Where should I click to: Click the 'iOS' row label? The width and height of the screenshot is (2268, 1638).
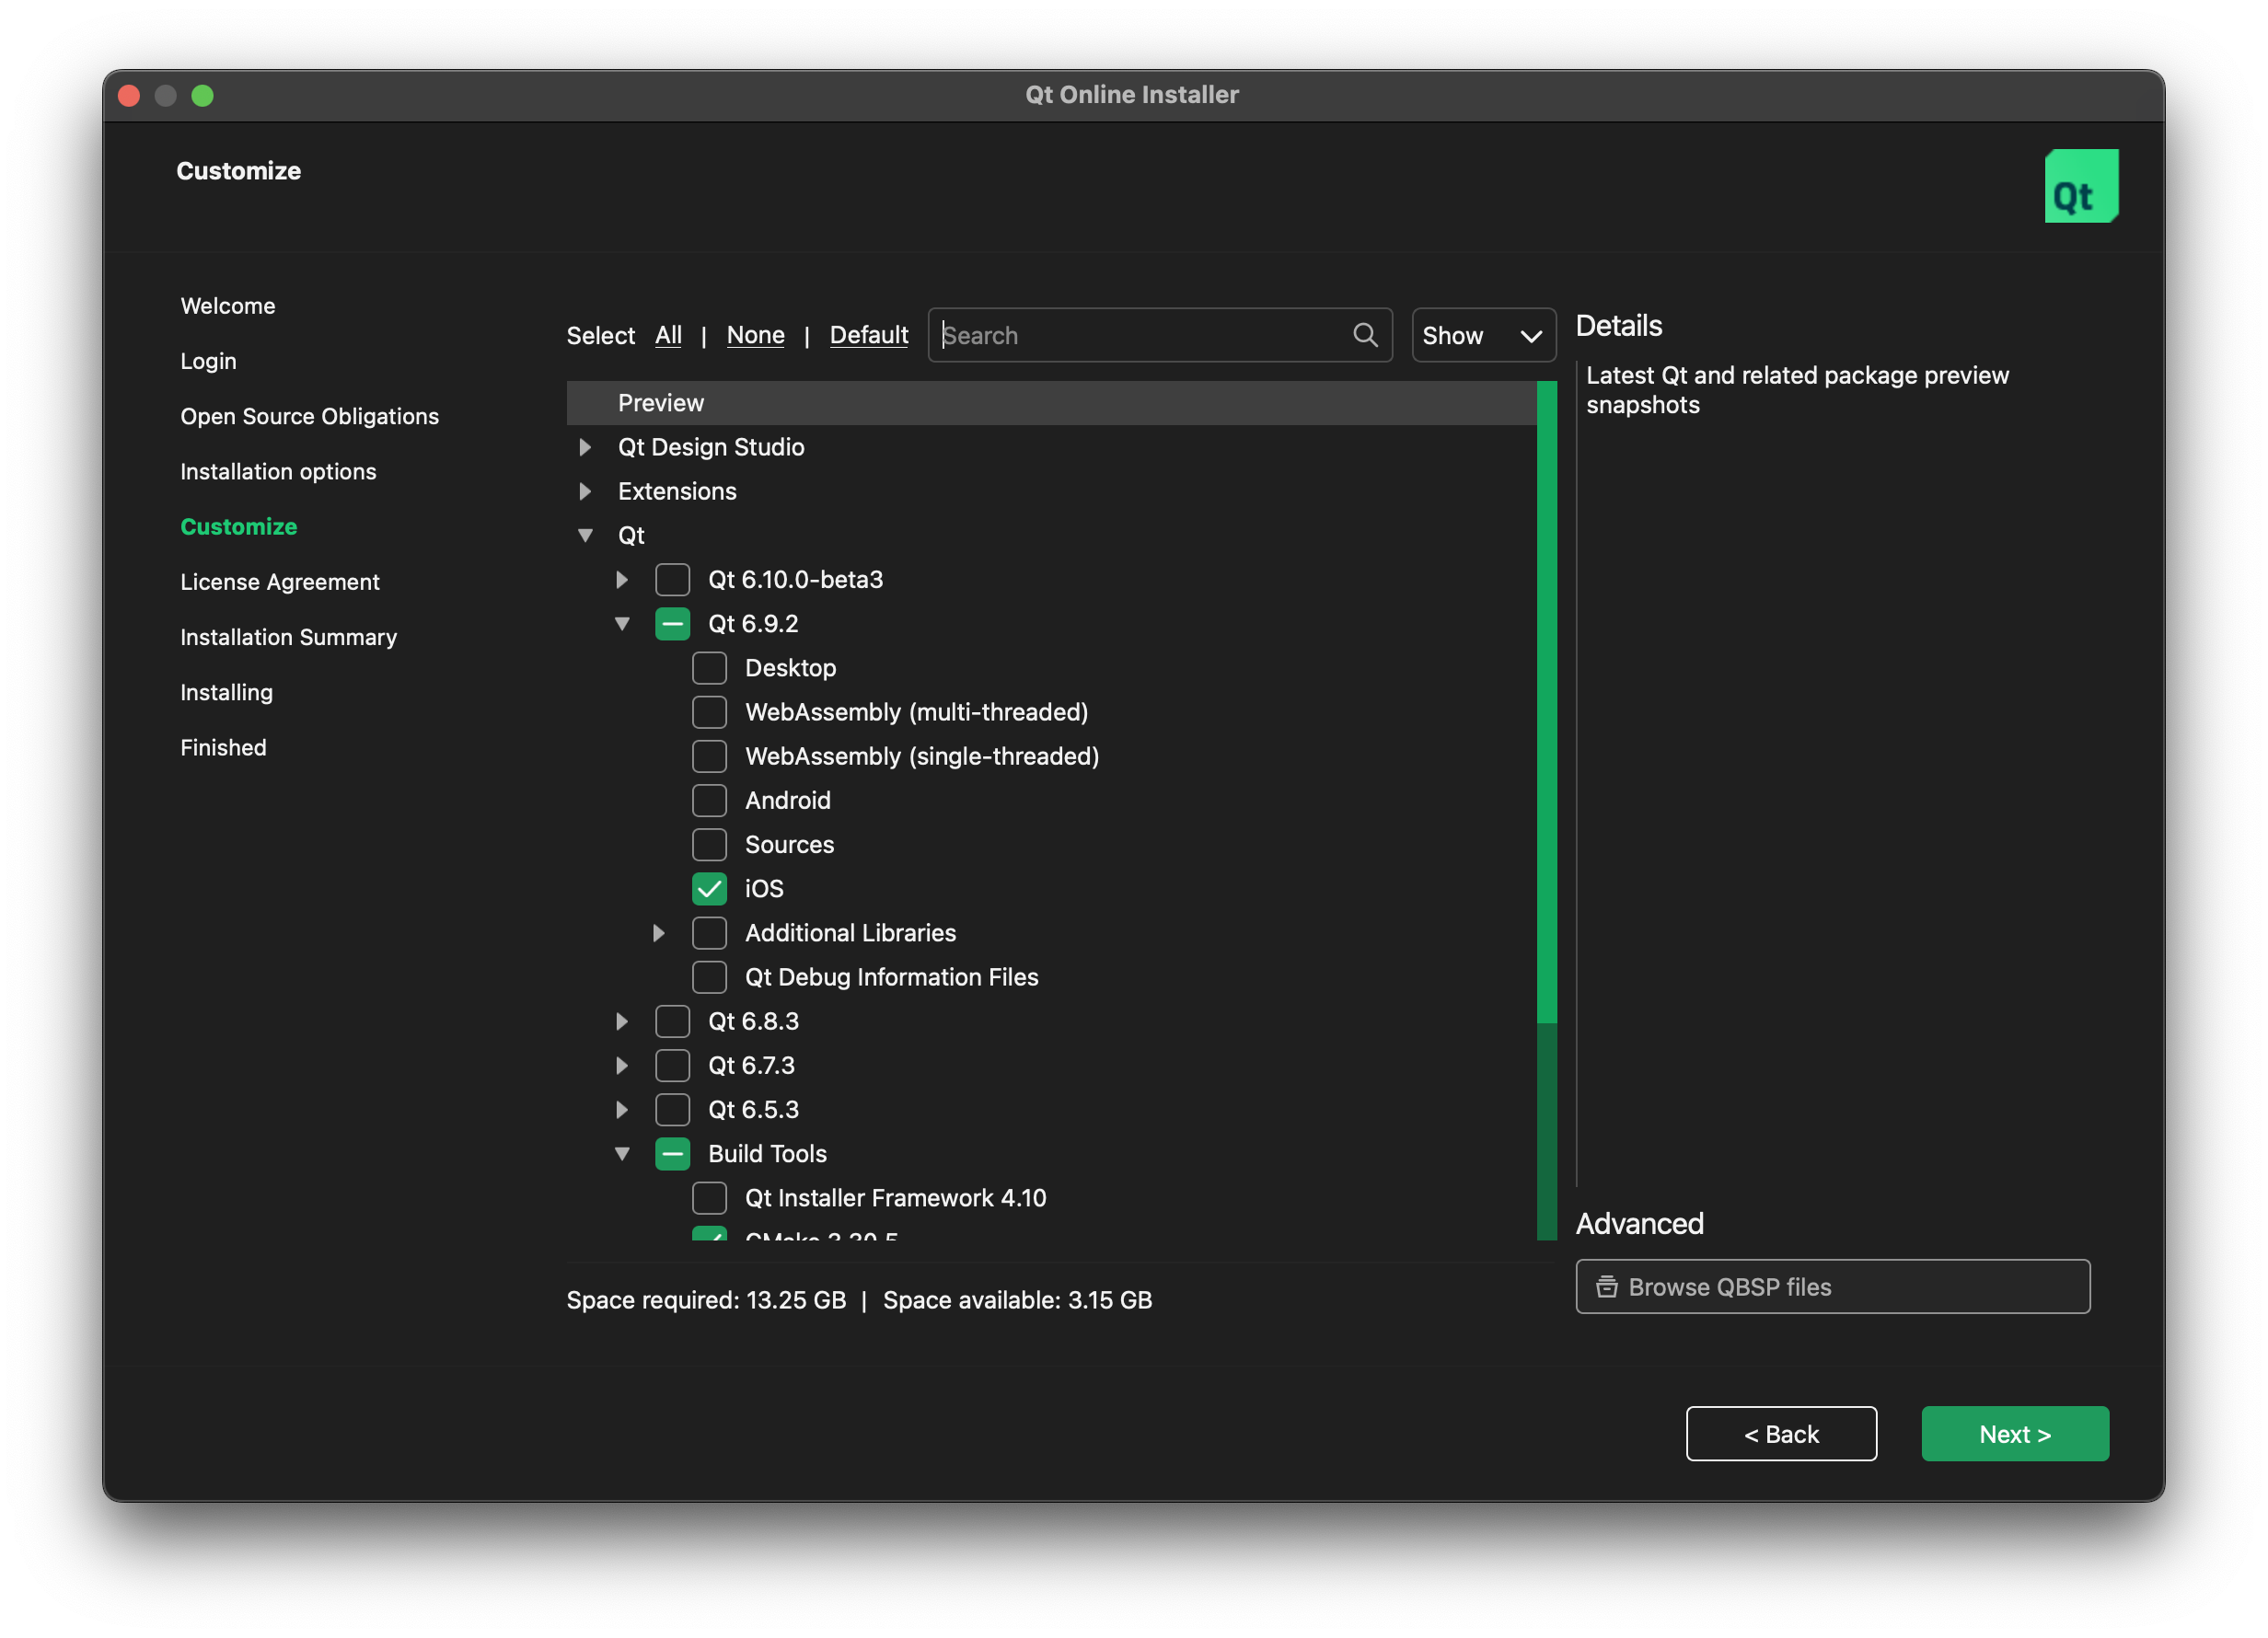pos(764,889)
